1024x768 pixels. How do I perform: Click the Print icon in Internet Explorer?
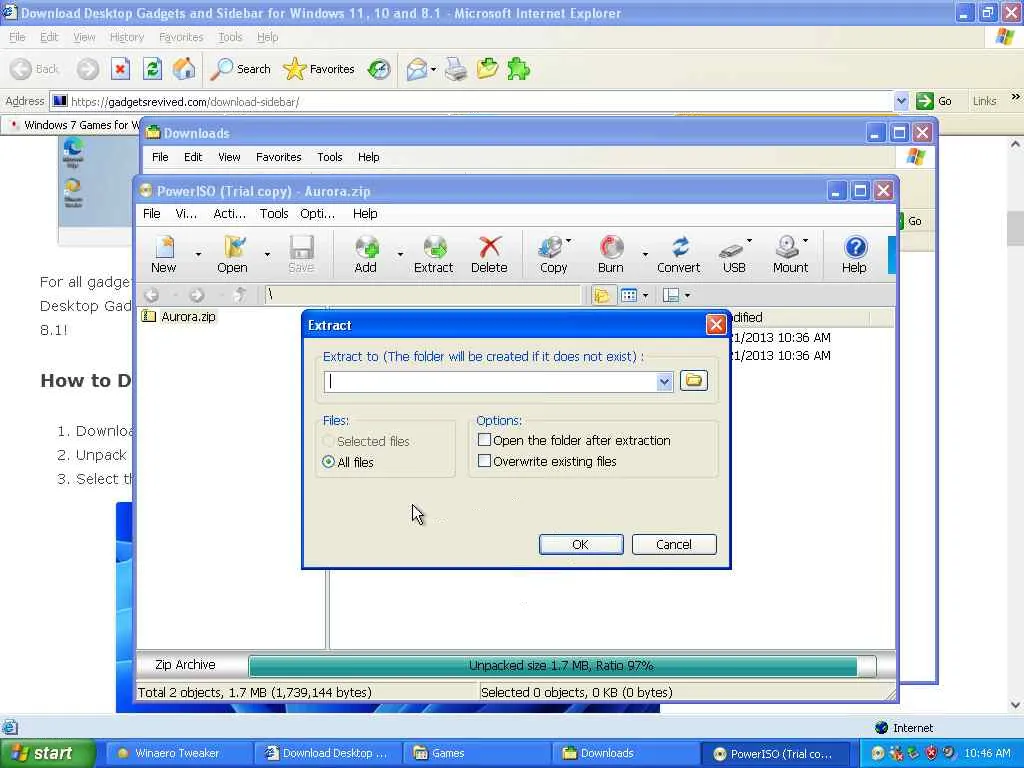456,69
